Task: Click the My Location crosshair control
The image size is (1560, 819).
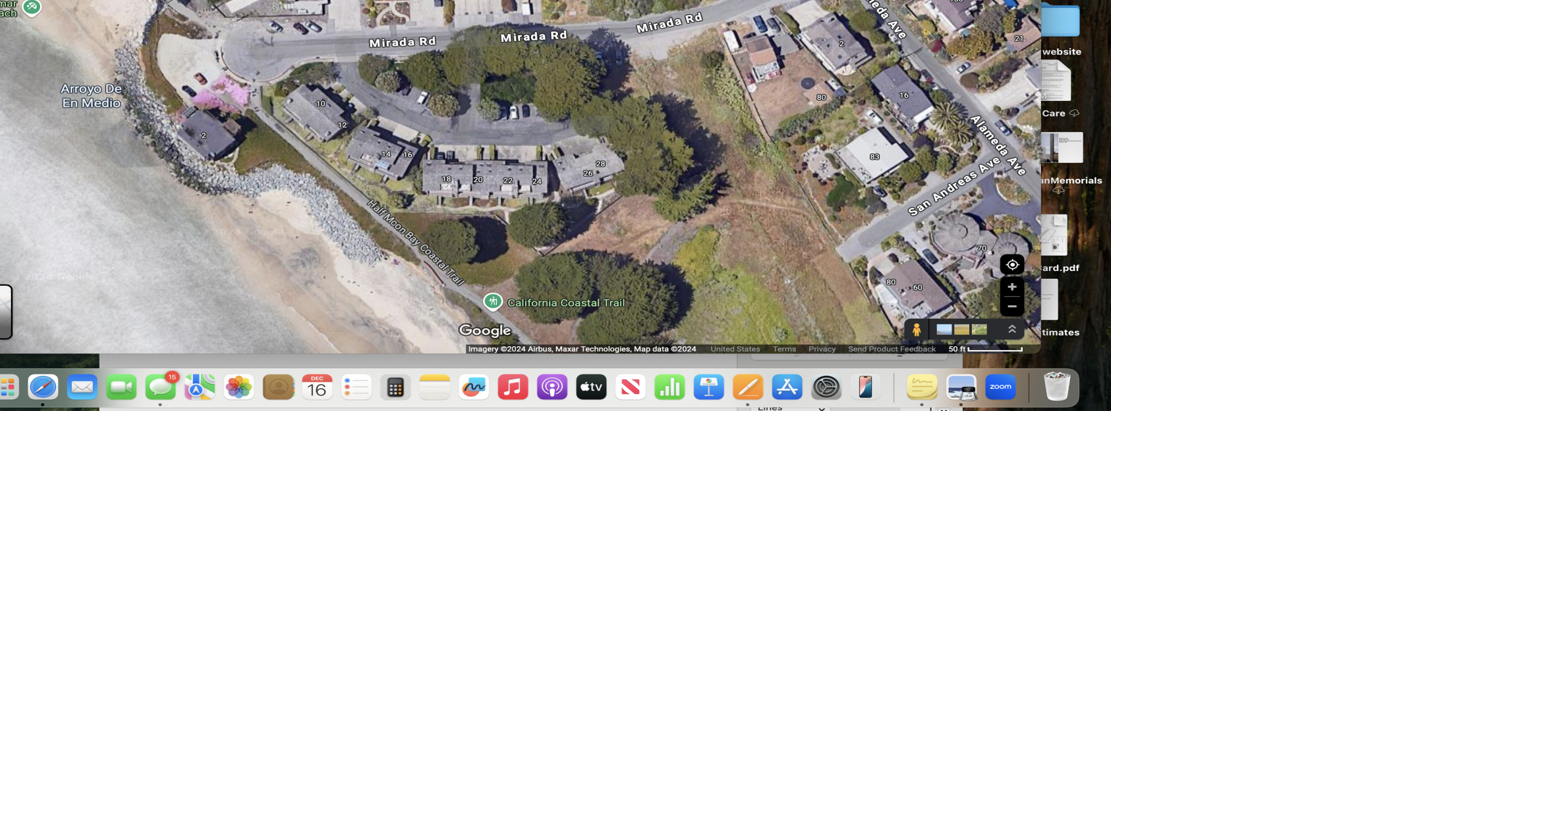Action: click(1012, 264)
